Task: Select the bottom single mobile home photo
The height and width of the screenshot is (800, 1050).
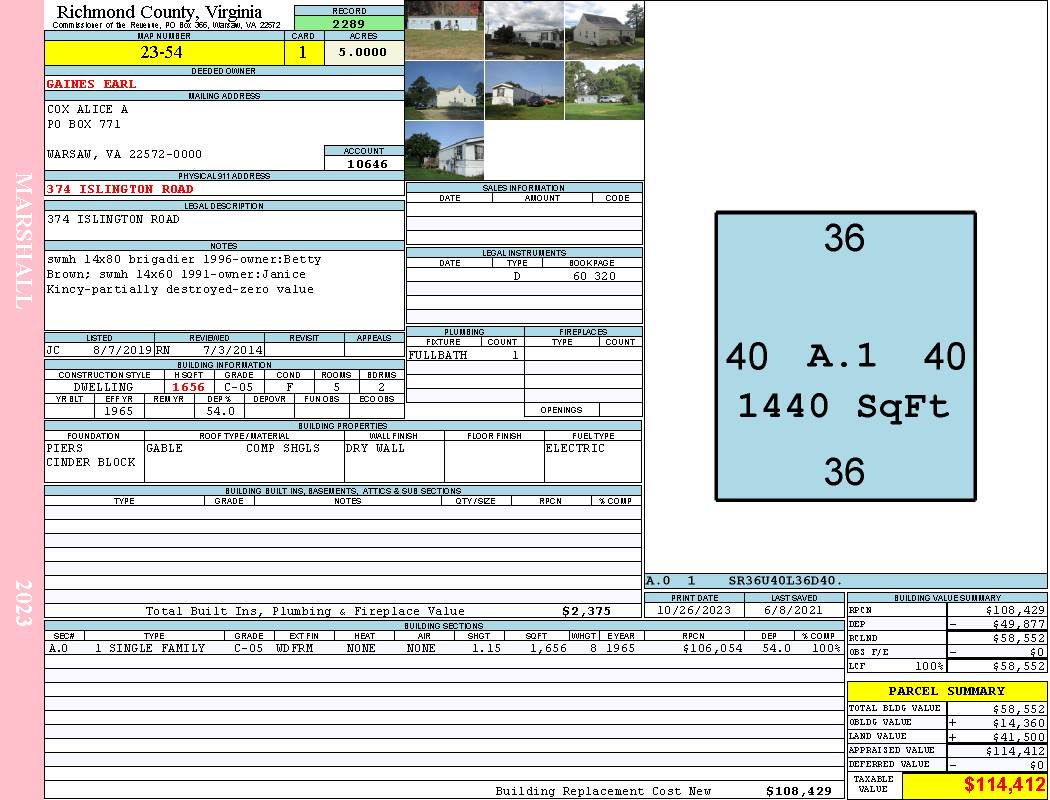Action: click(444, 150)
